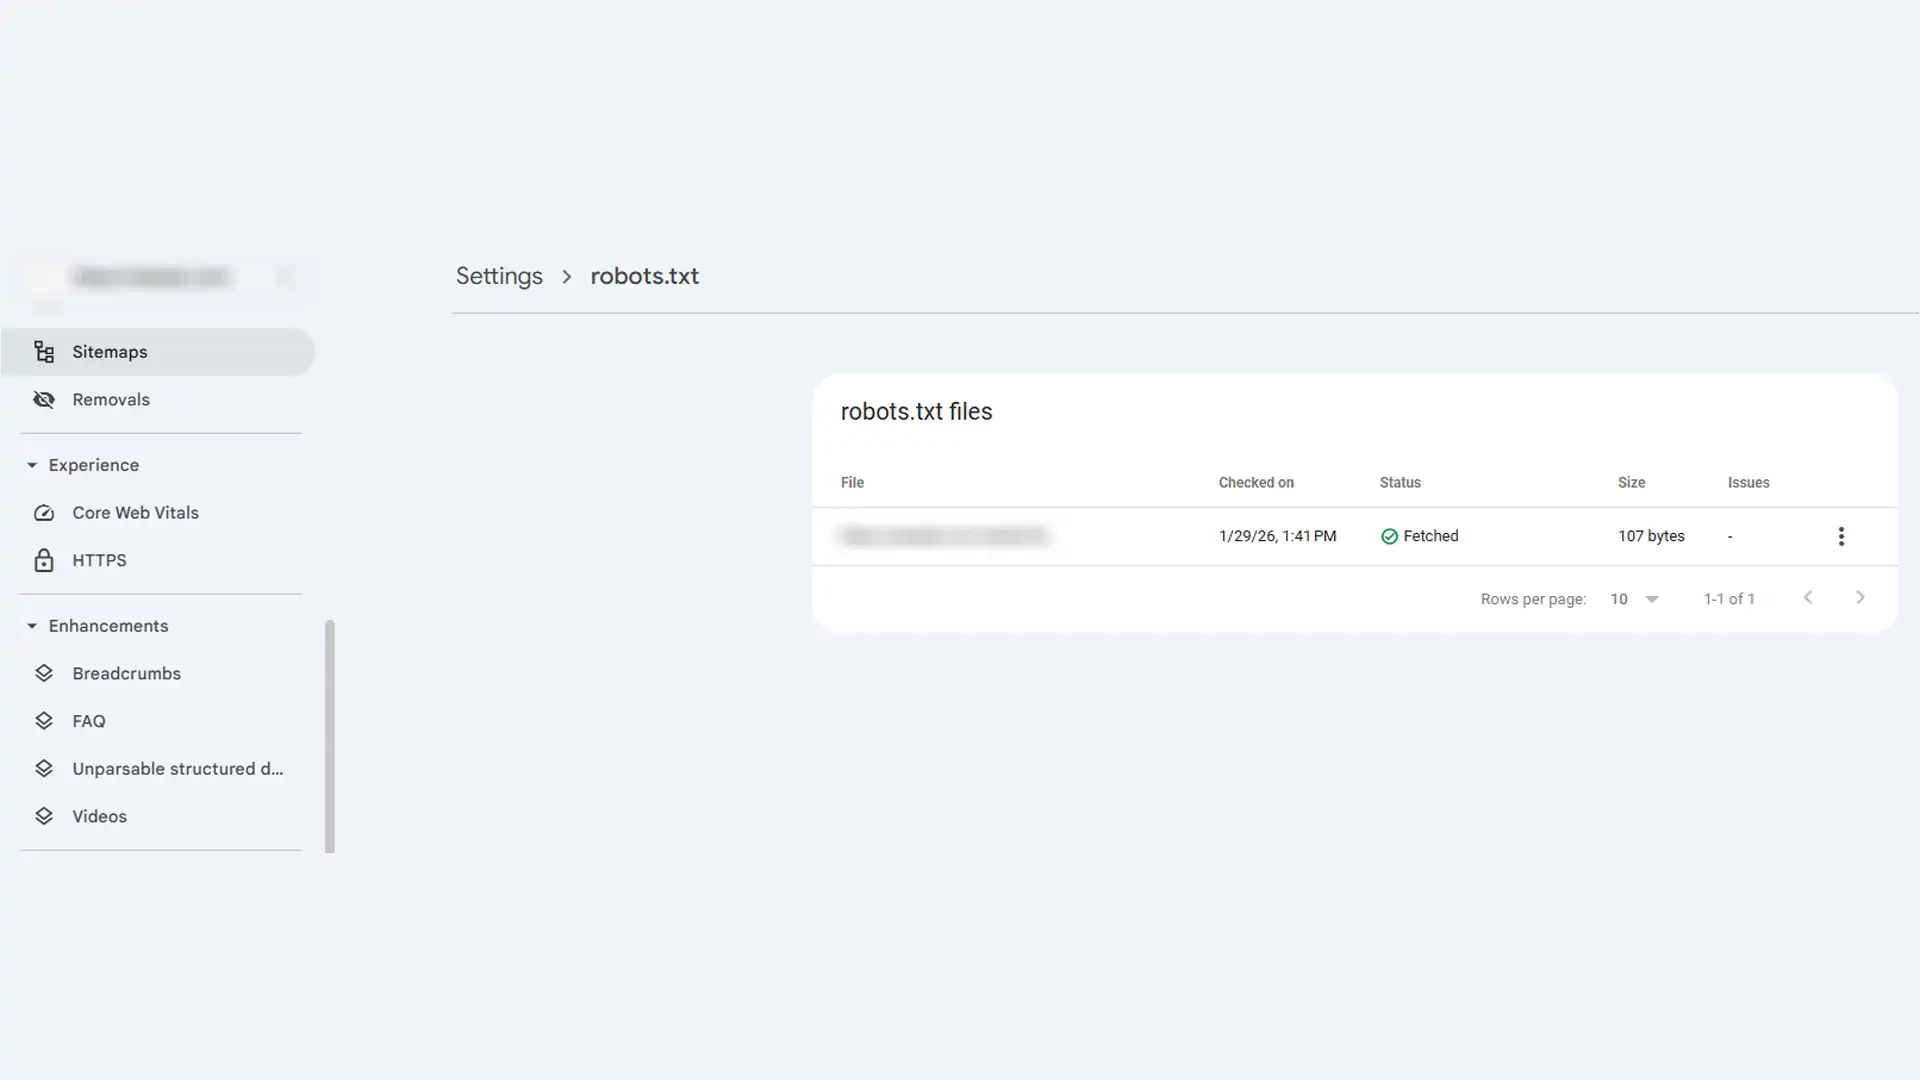
Task: Select the HTTPS lock icon
Action: [x=44, y=560]
